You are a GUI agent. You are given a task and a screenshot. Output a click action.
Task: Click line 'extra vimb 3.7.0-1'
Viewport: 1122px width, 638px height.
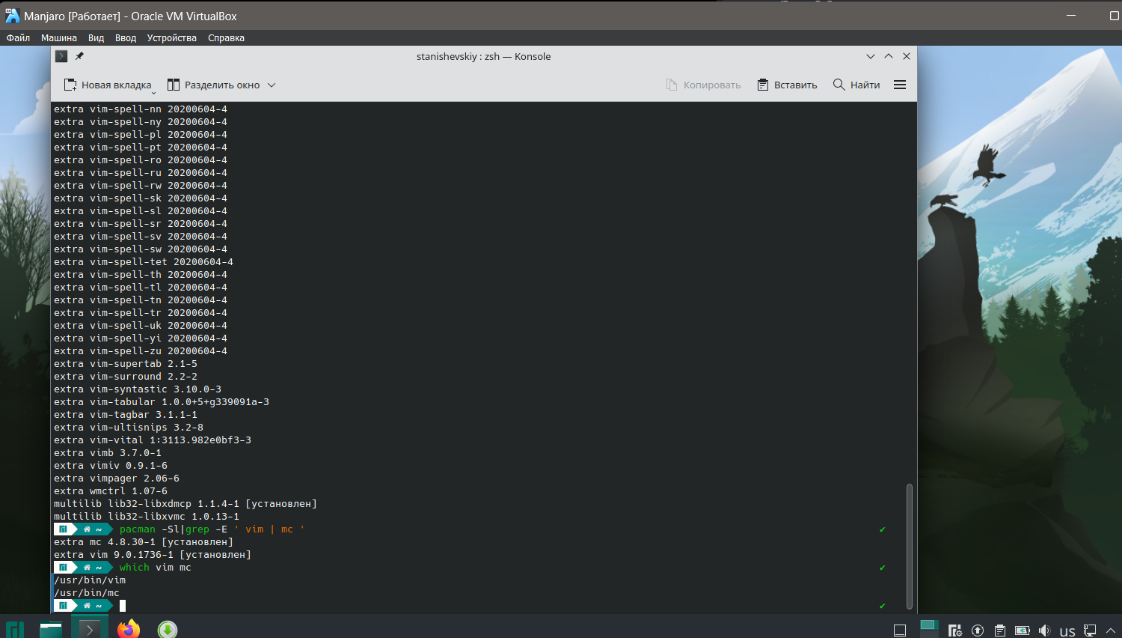[x=107, y=453]
